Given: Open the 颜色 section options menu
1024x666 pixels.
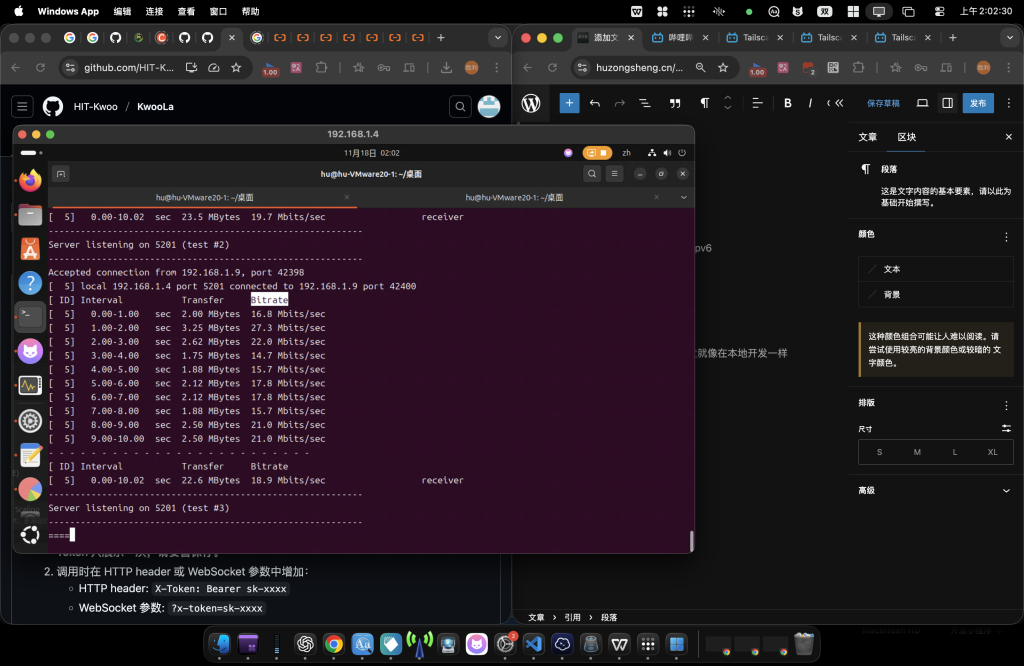Looking at the screenshot, I should coord(1006,237).
